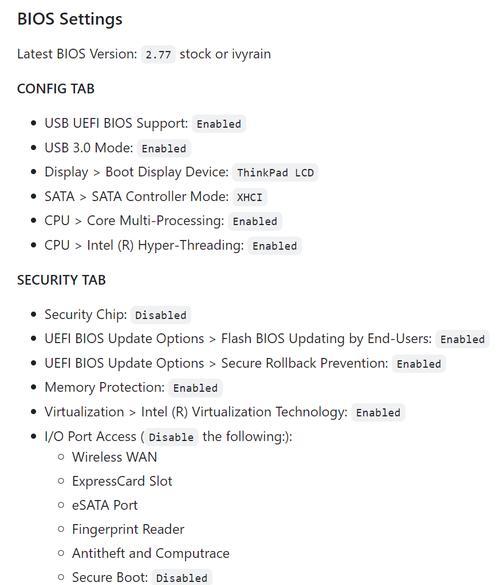
Task: Click the ThinkPad LCD code label
Action: coord(275,173)
